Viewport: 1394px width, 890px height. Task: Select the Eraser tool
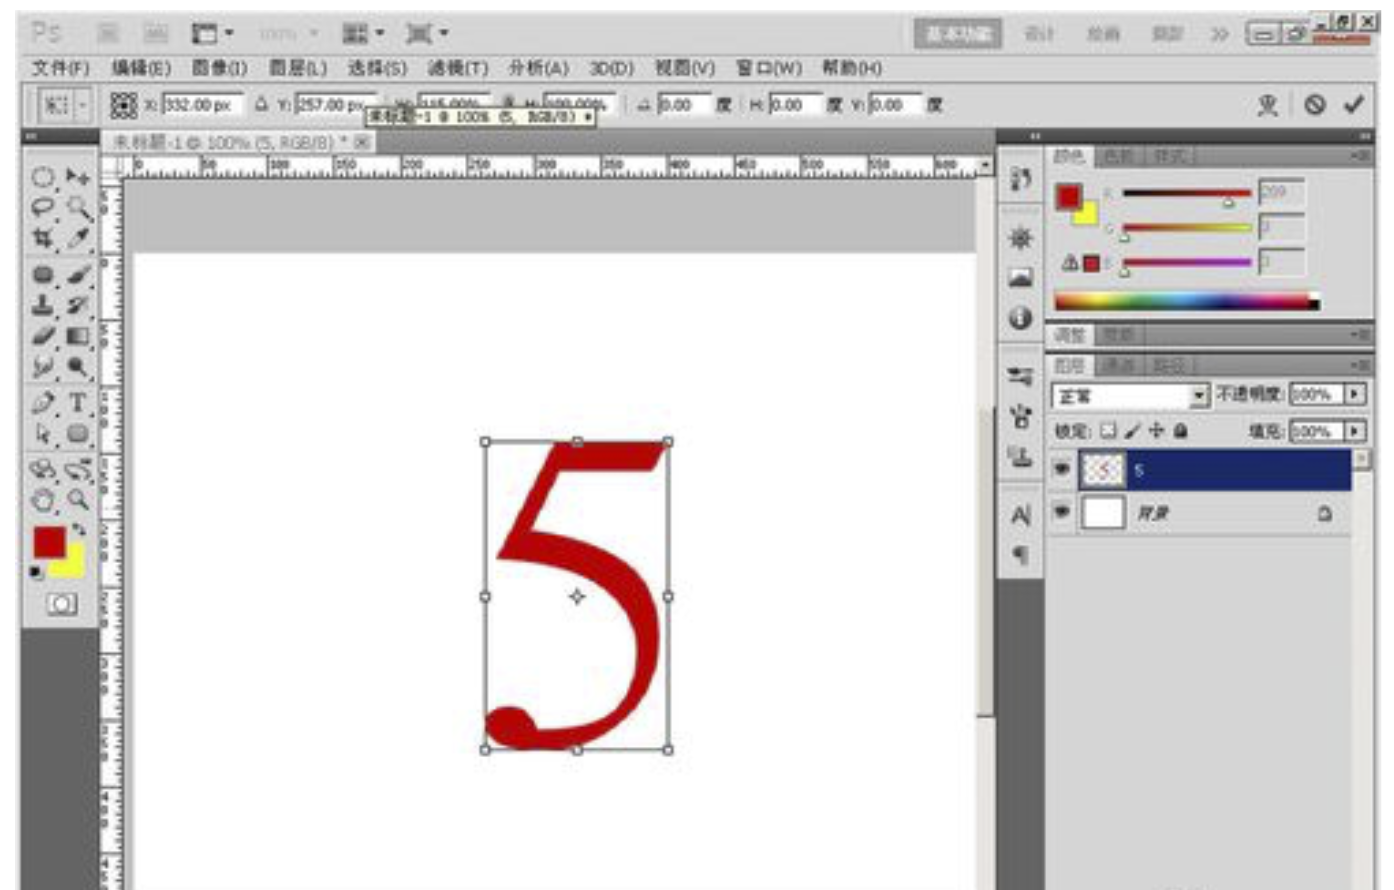point(43,336)
